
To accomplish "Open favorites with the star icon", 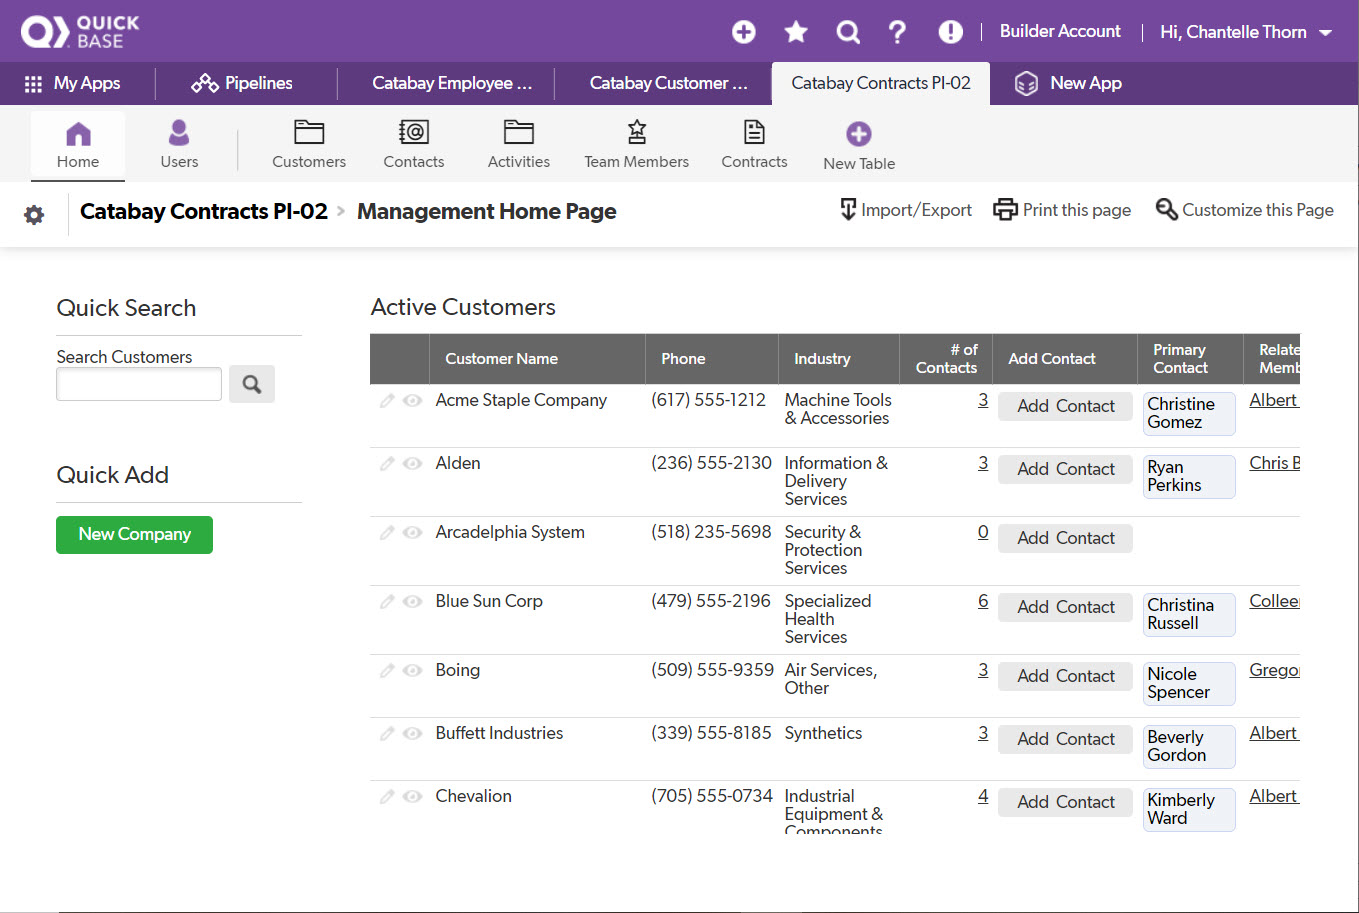I will pos(796,32).
